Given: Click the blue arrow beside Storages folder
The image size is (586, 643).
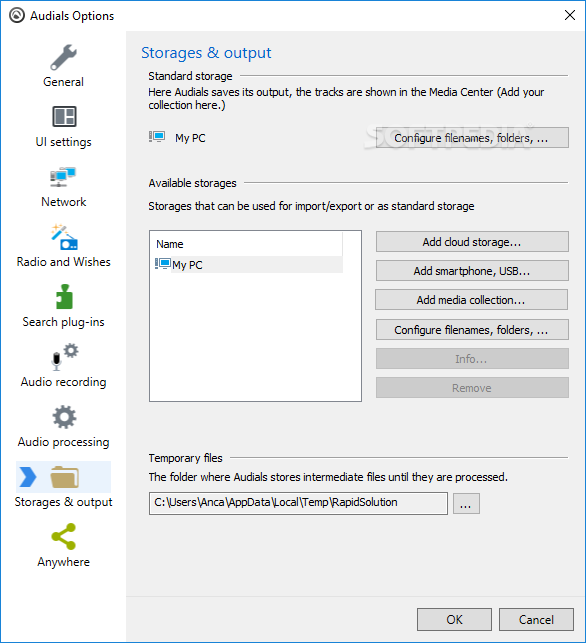Looking at the screenshot, I should point(27,477).
